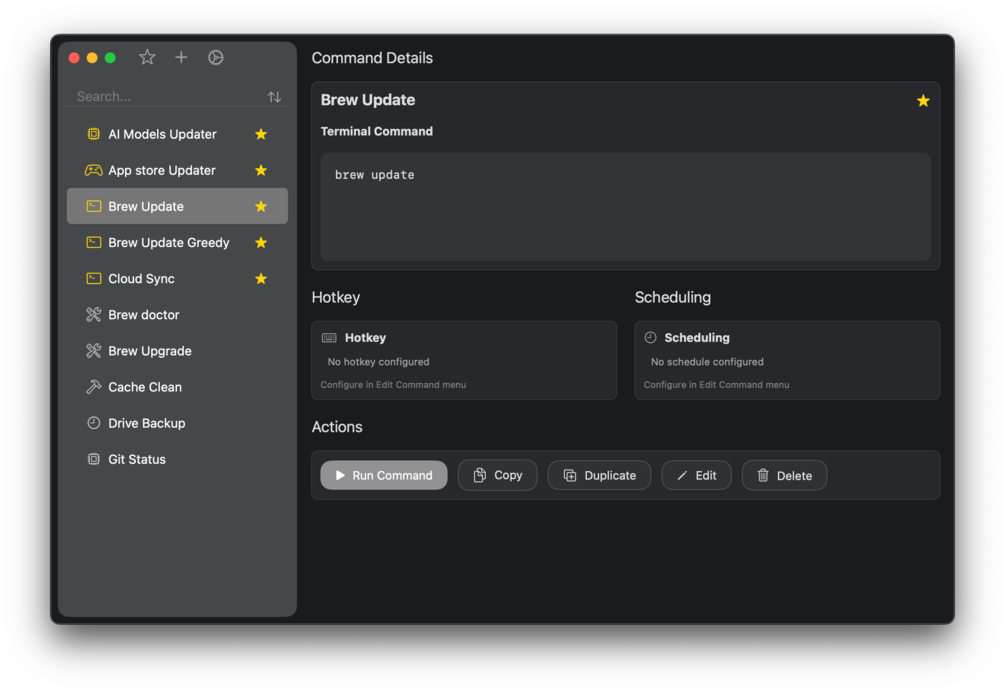This screenshot has width=1005, height=691.
Task: Click the clock icon in Scheduling card
Action: point(651,337)
